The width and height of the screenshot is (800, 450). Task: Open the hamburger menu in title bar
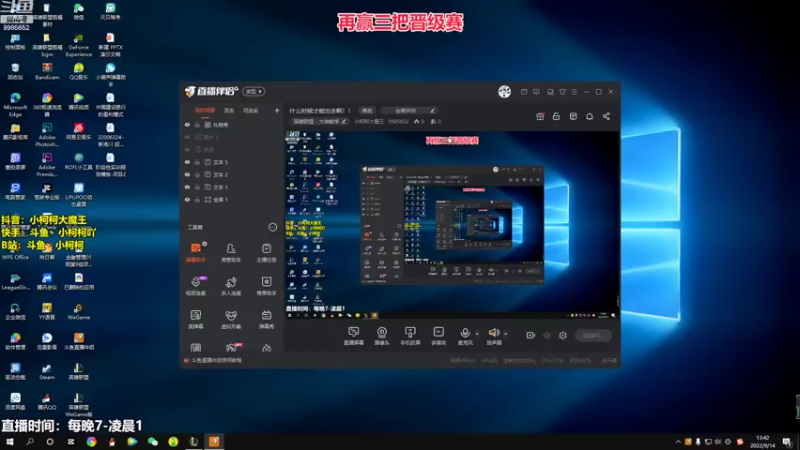pyautogui.click(x=574, y=92)
